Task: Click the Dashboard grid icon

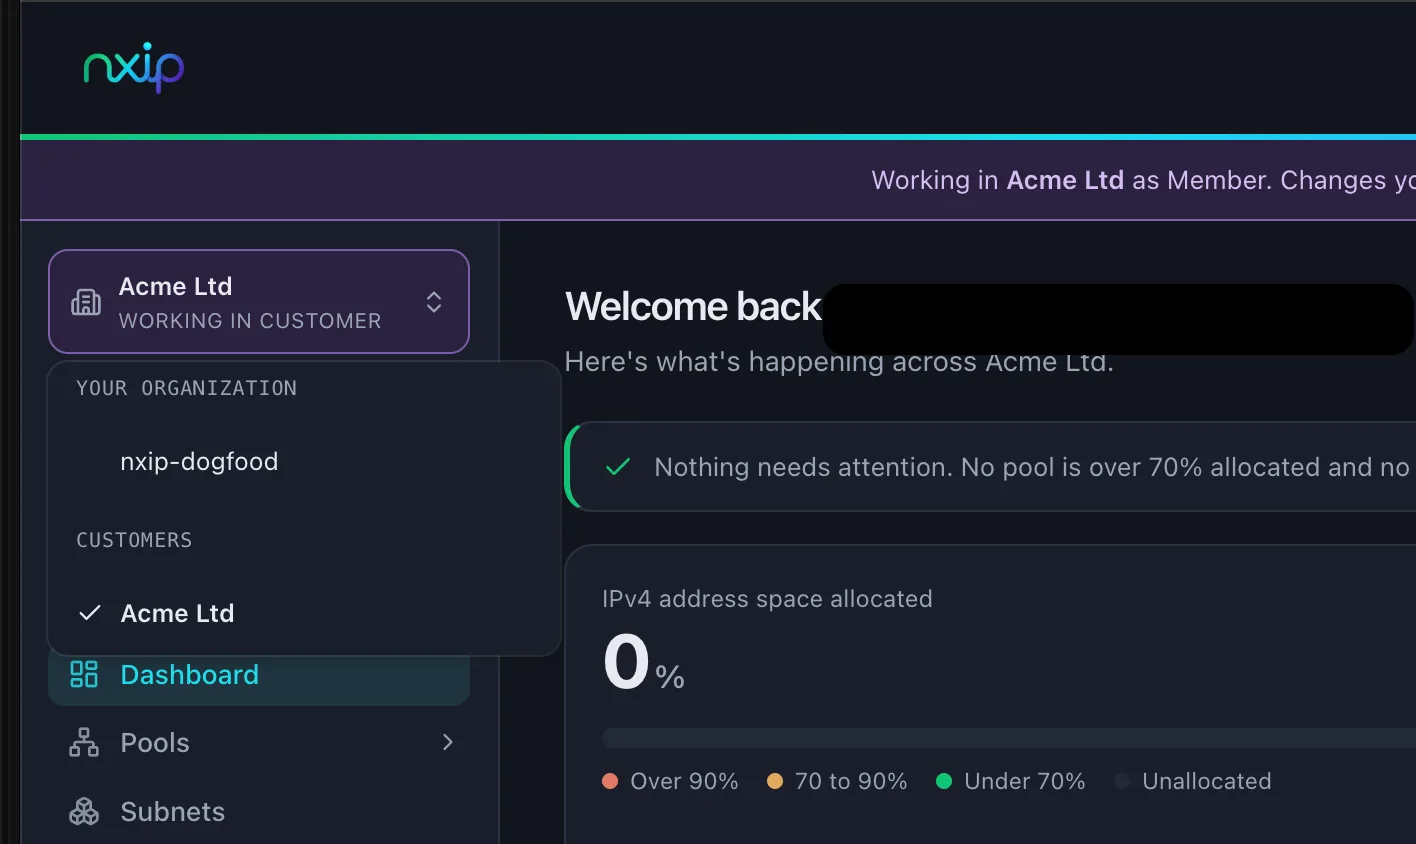Action: point(84,674)
